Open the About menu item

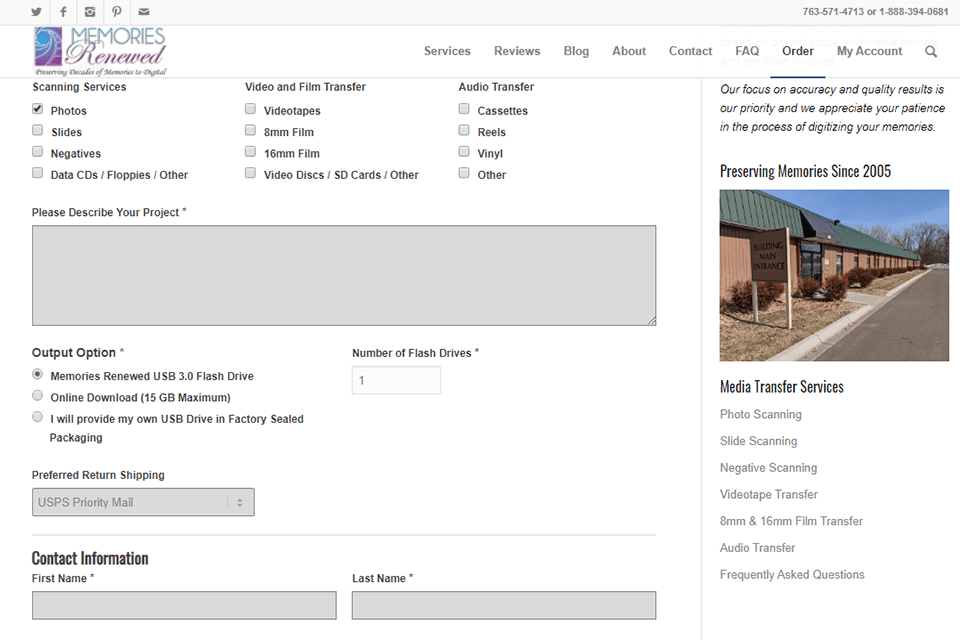(x=629, y=51)
